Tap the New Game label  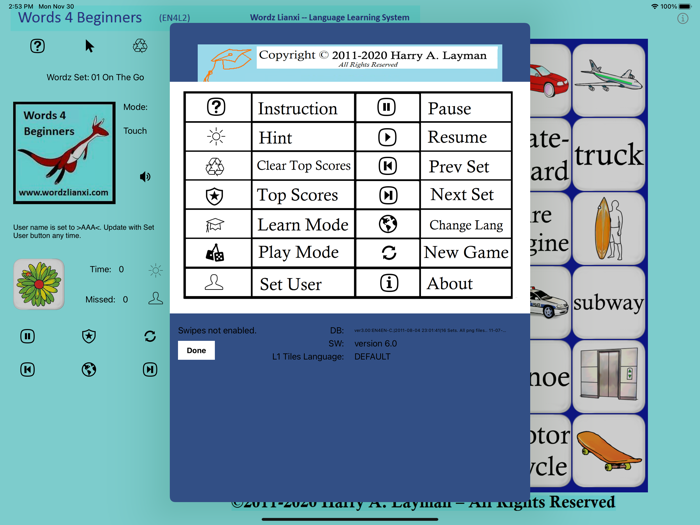pyautogui.click(x=466, y=252)
